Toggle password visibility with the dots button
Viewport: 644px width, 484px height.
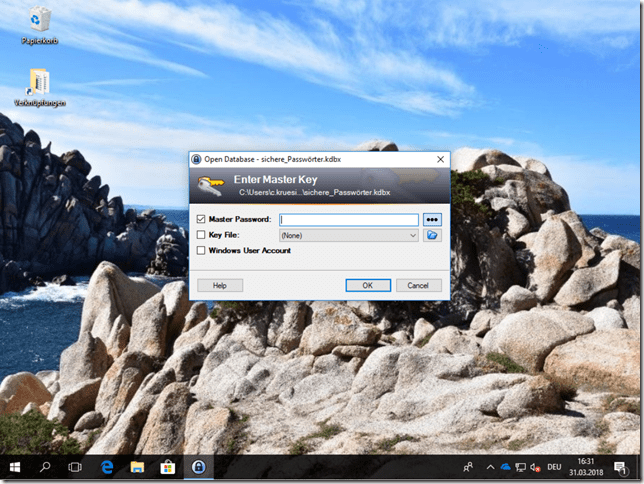[432, 220]
